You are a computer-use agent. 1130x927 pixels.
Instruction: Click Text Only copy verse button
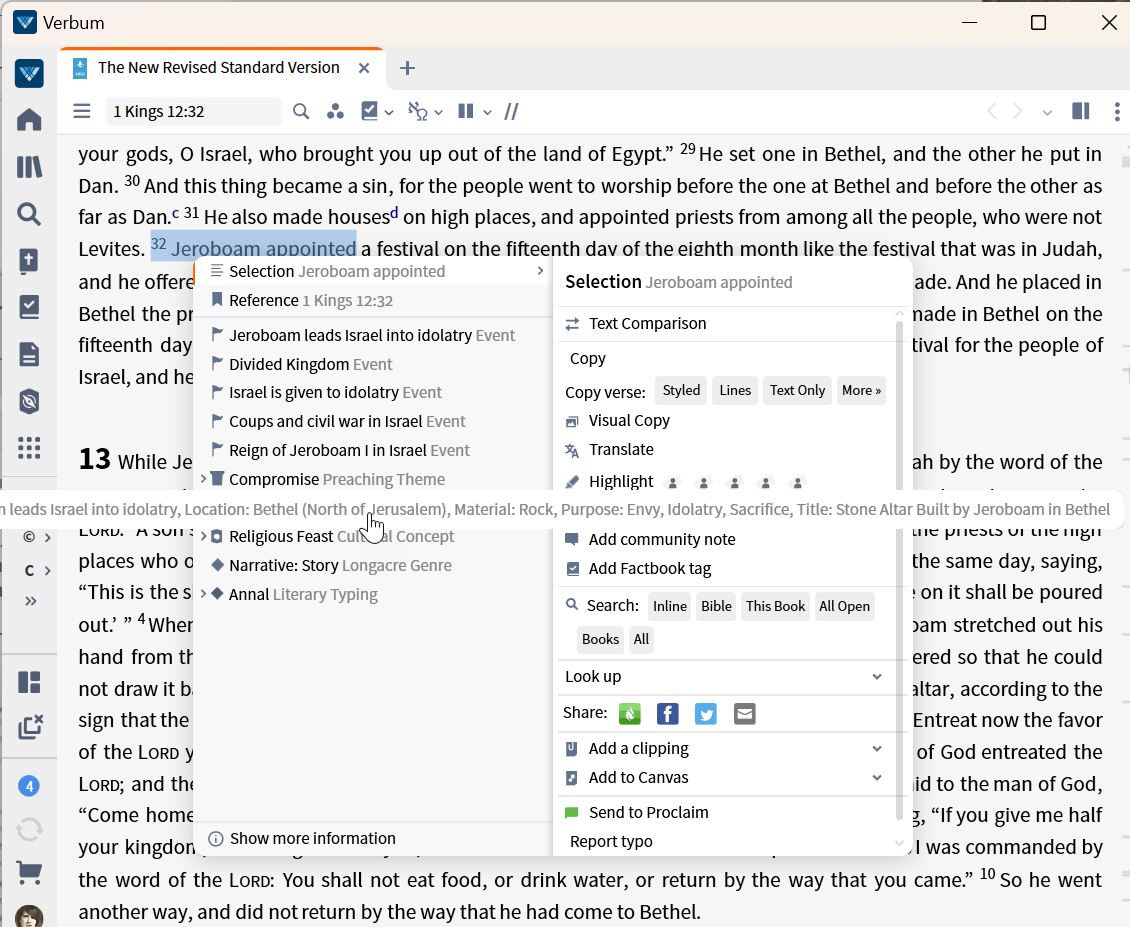(797, 390)
